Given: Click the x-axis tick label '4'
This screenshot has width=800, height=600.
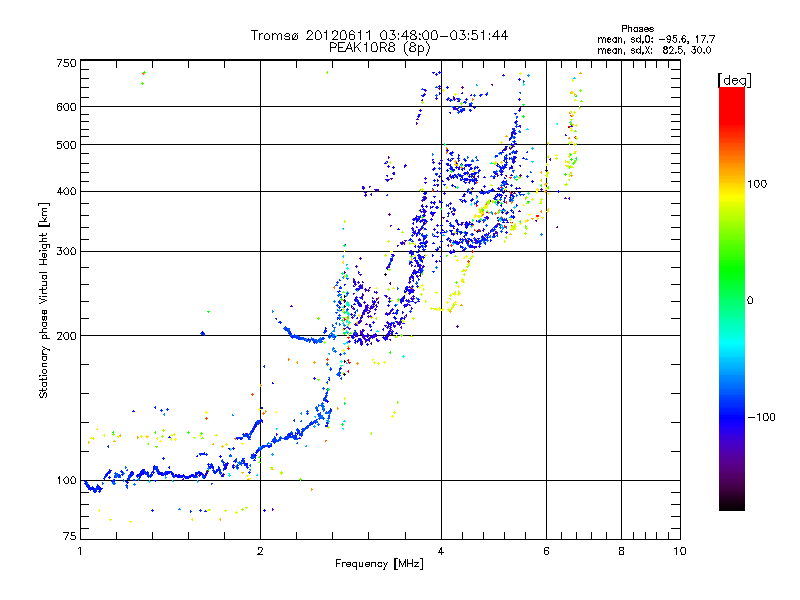Looking at the screenshot, I should (441, 551).
